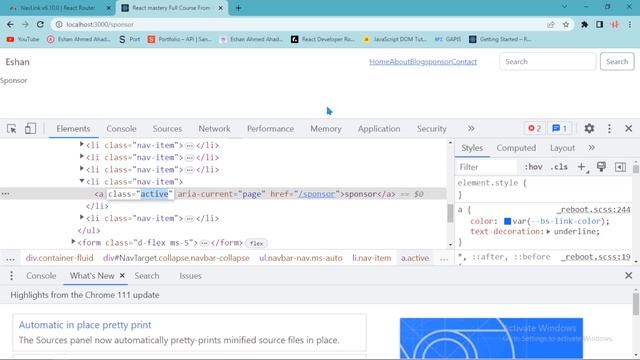Show more Styles pane tabs chevron
This screenshot has height=360, width=640.
591,148
